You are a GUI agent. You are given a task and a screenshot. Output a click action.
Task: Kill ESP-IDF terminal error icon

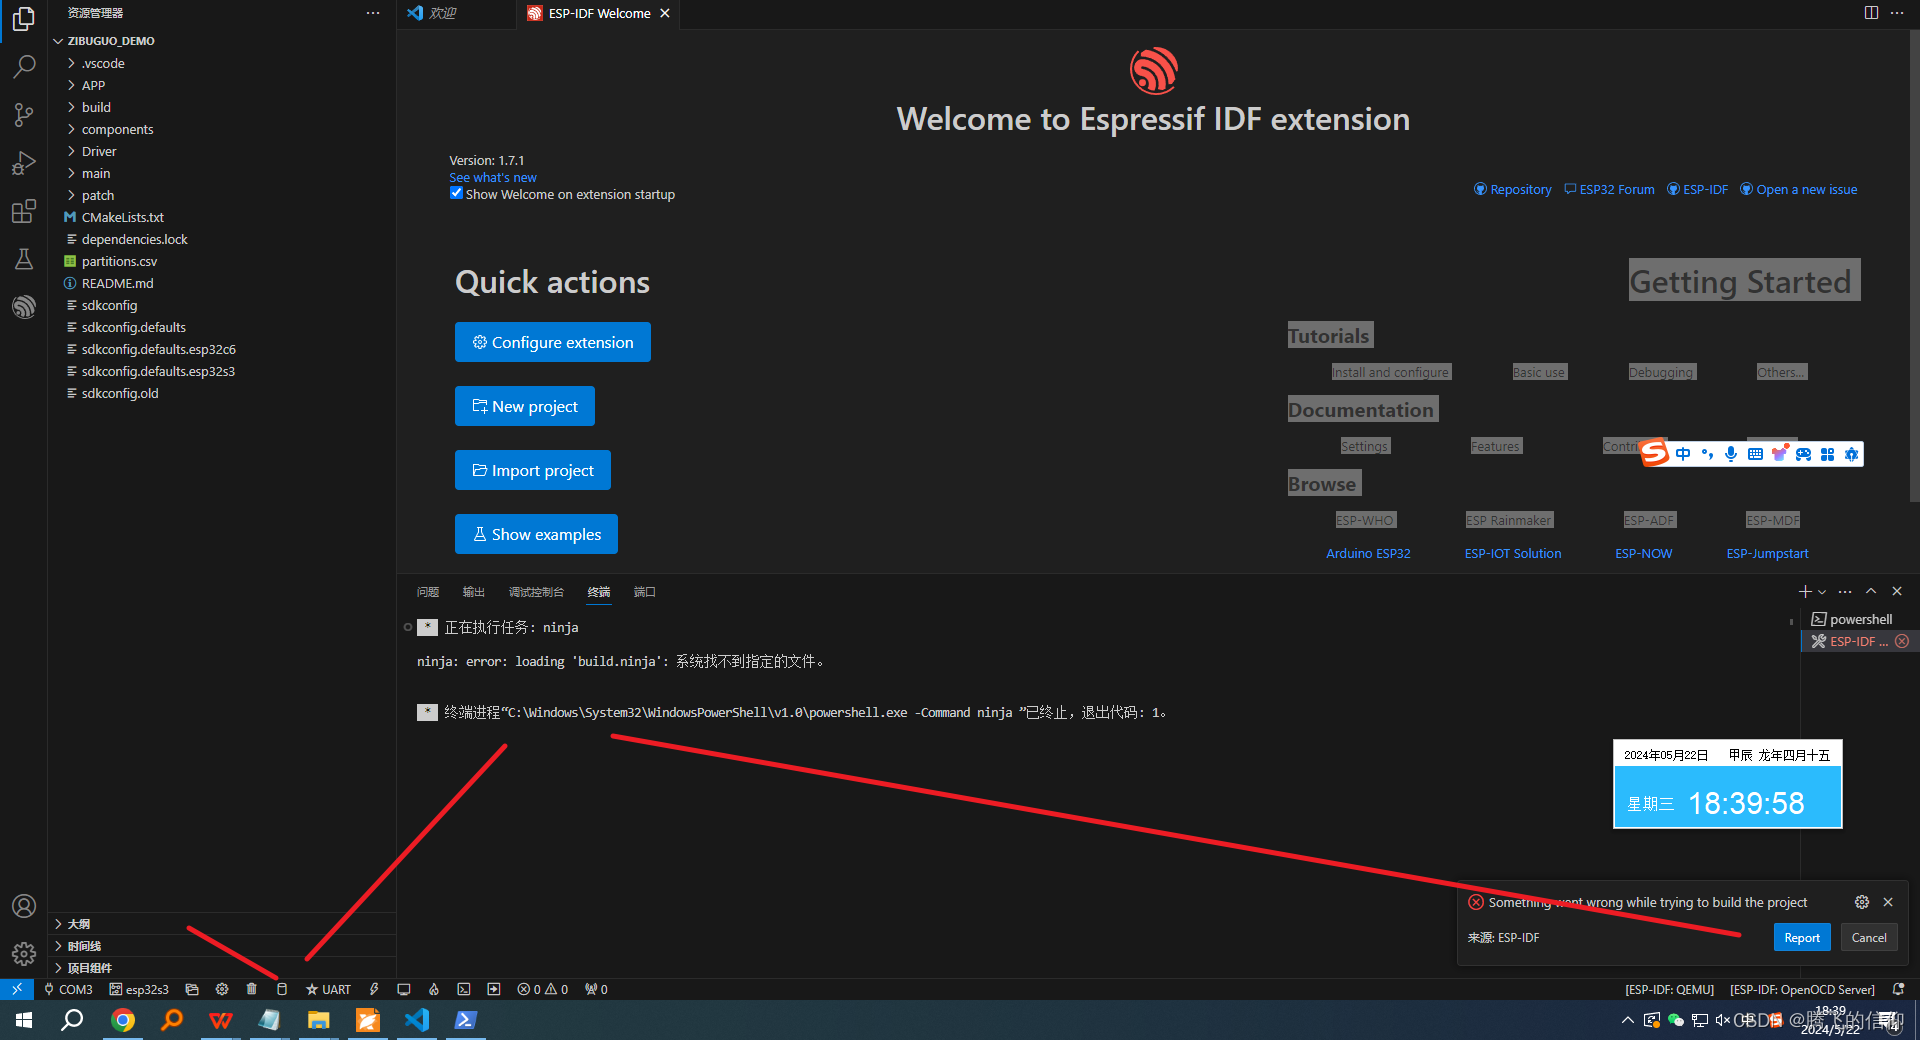click(x=1902, y=641)
